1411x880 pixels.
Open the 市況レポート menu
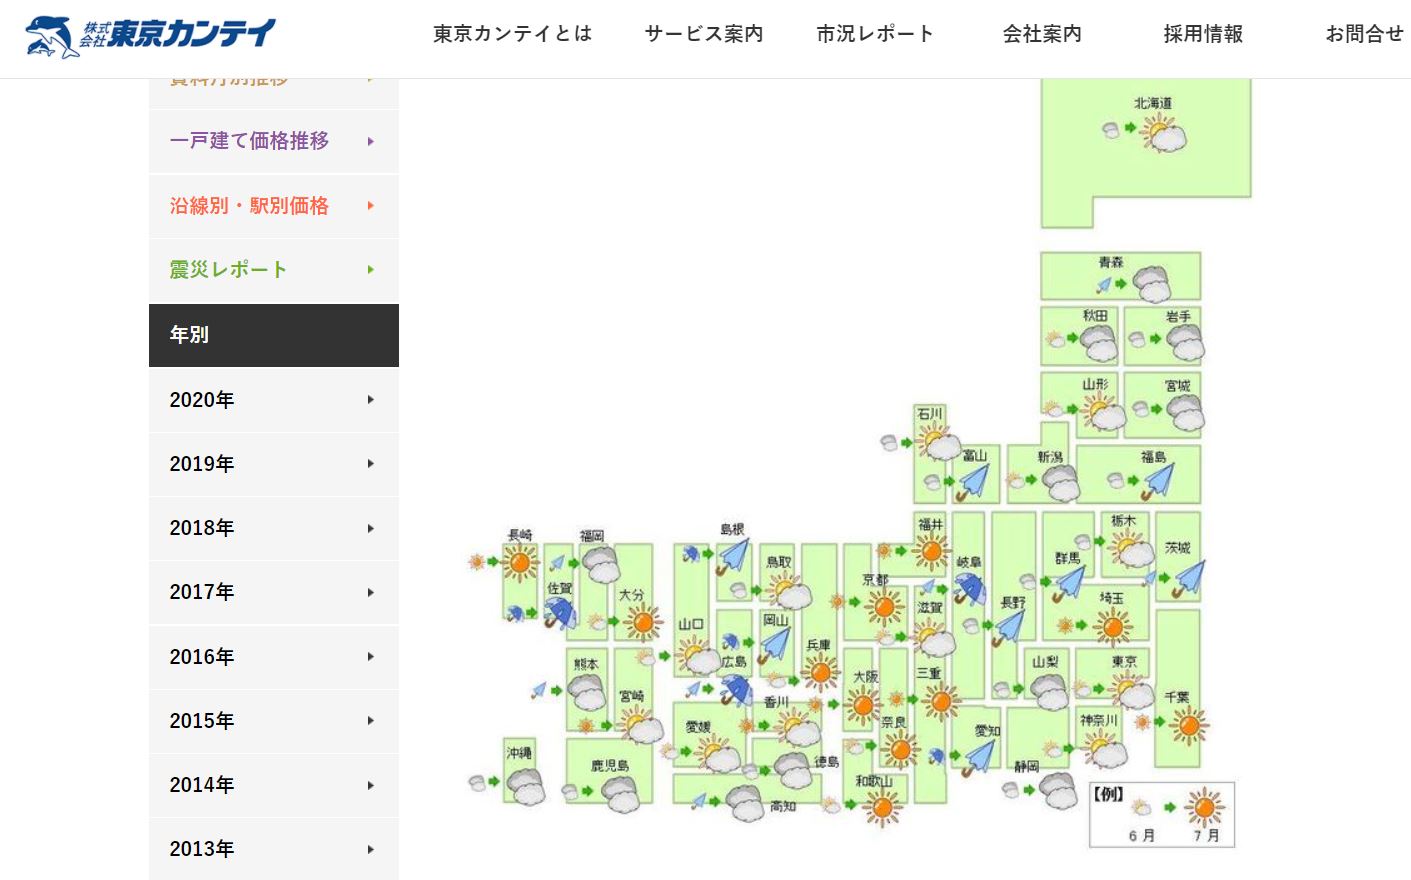click(x=875, y=34)
